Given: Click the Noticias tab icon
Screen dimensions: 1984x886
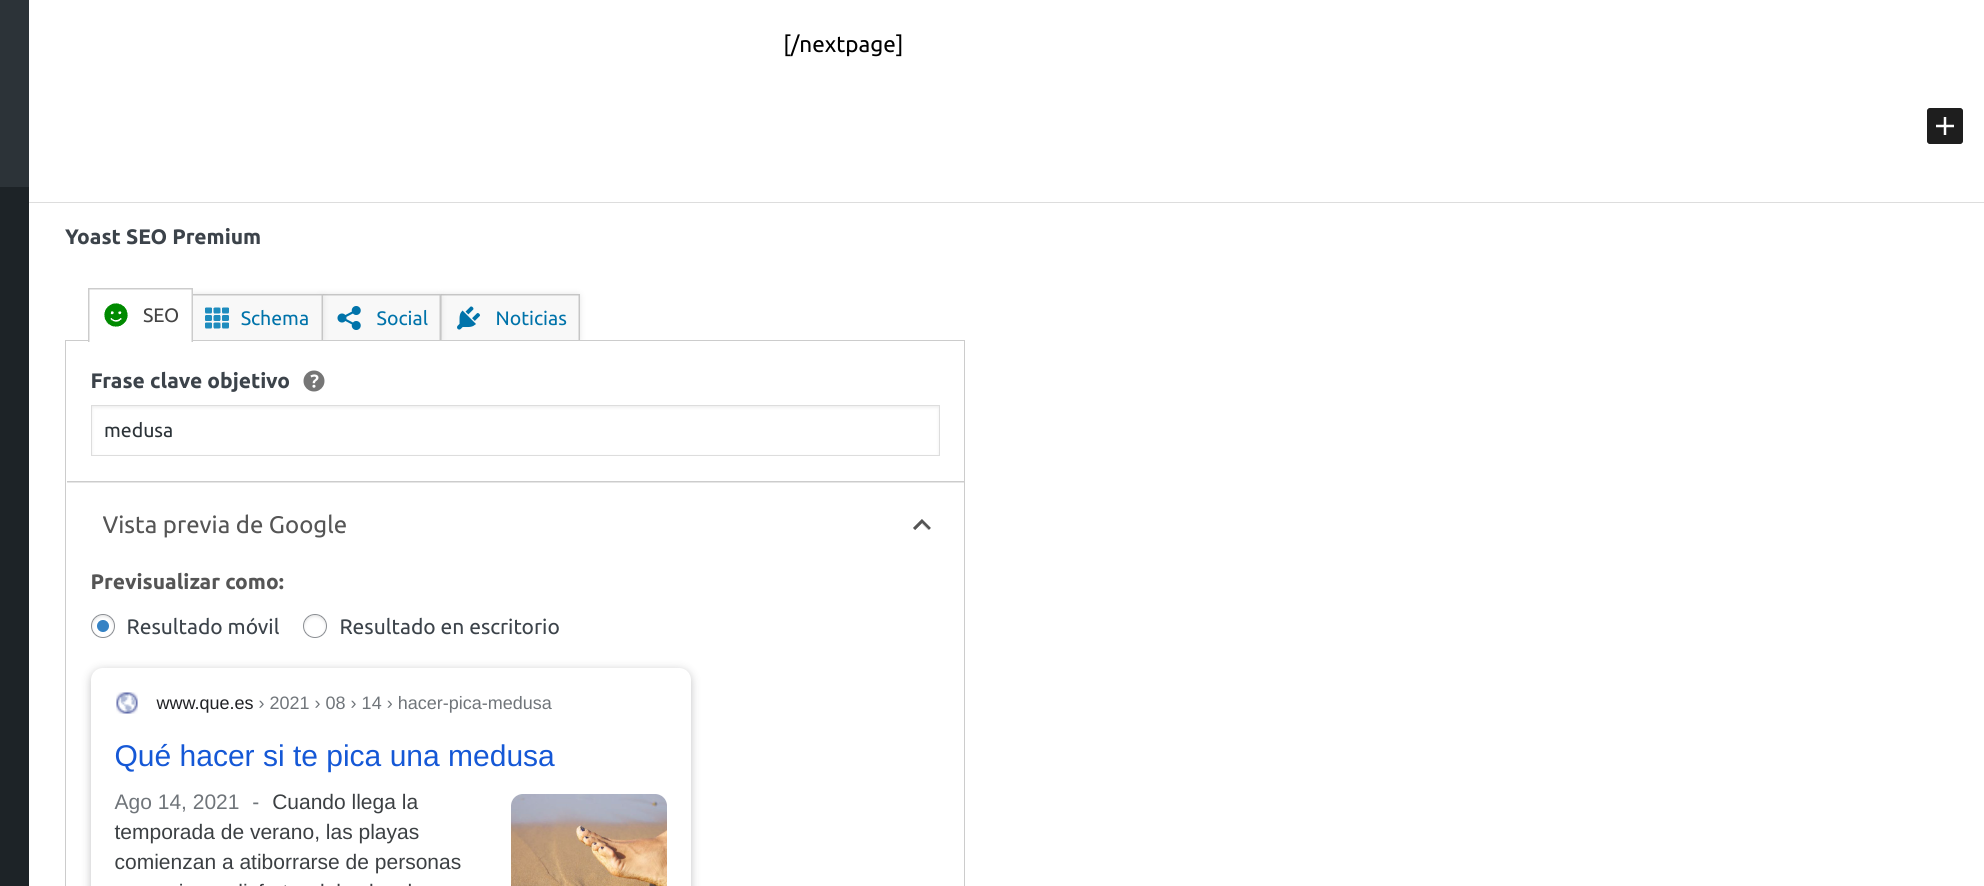Looking at the screenshot, I should tap(468, 318).
